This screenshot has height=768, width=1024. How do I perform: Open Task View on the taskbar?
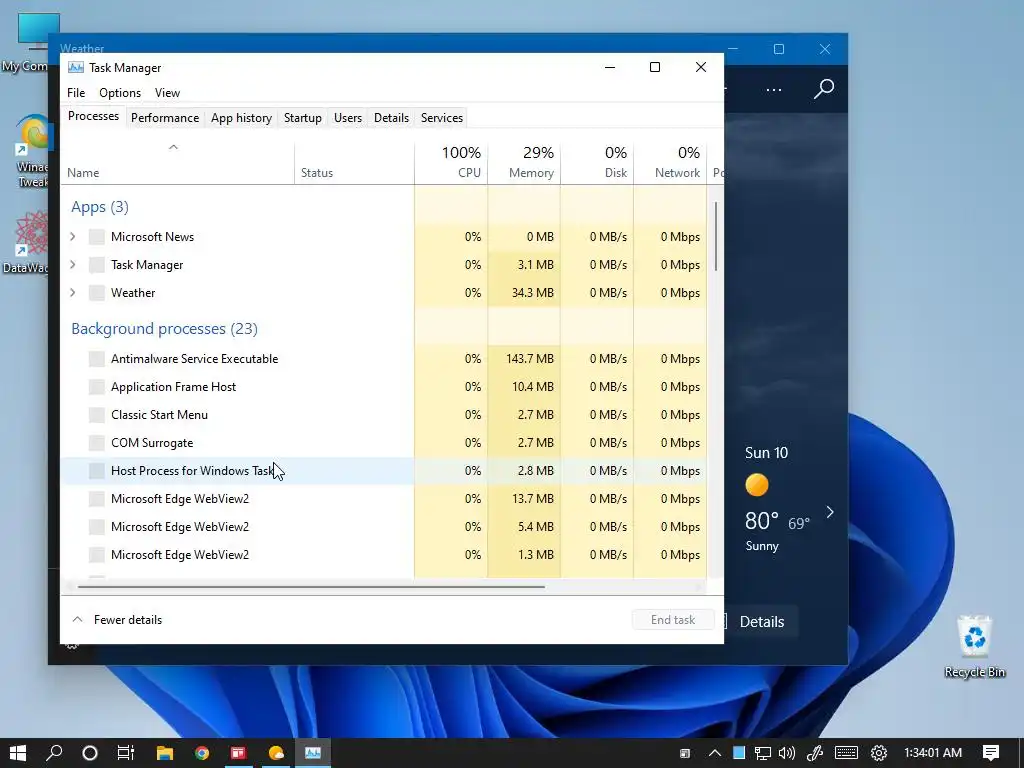125,753
